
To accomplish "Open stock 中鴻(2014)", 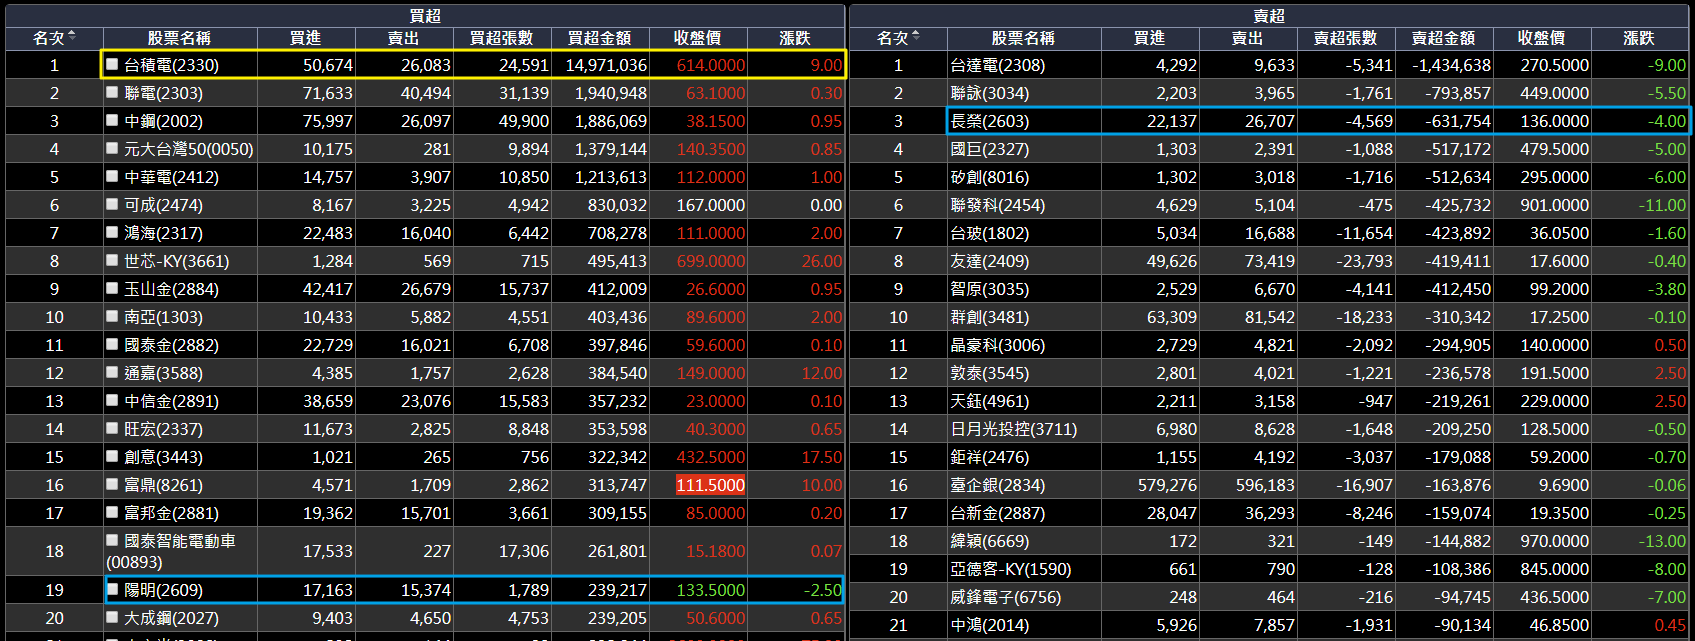I will pos(989,625).
